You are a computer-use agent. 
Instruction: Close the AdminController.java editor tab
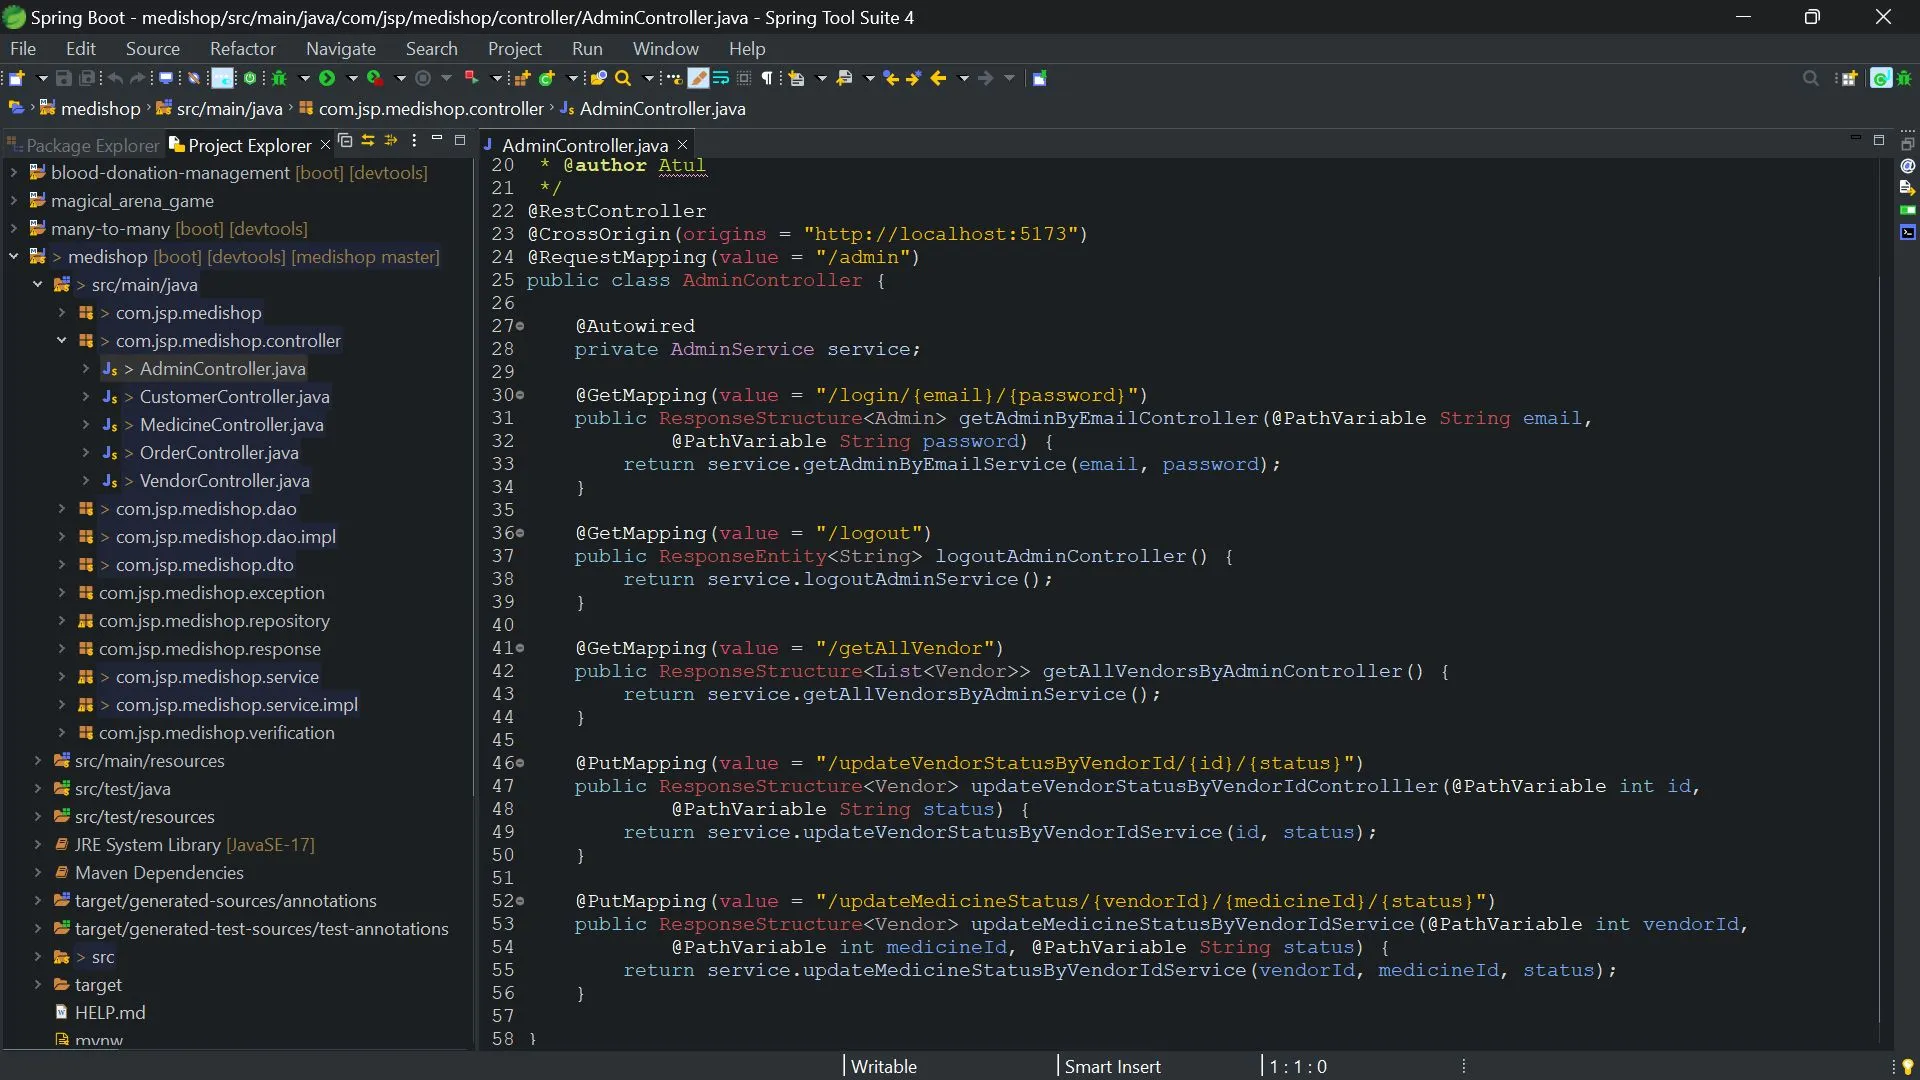point(682,145)
